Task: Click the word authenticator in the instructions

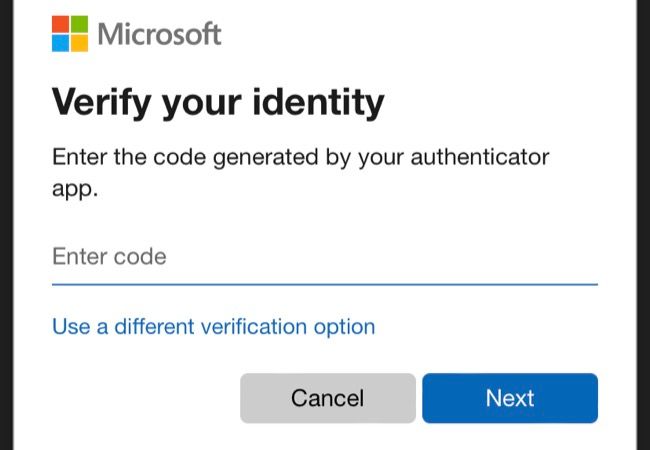Action: (x=468, y=157)
